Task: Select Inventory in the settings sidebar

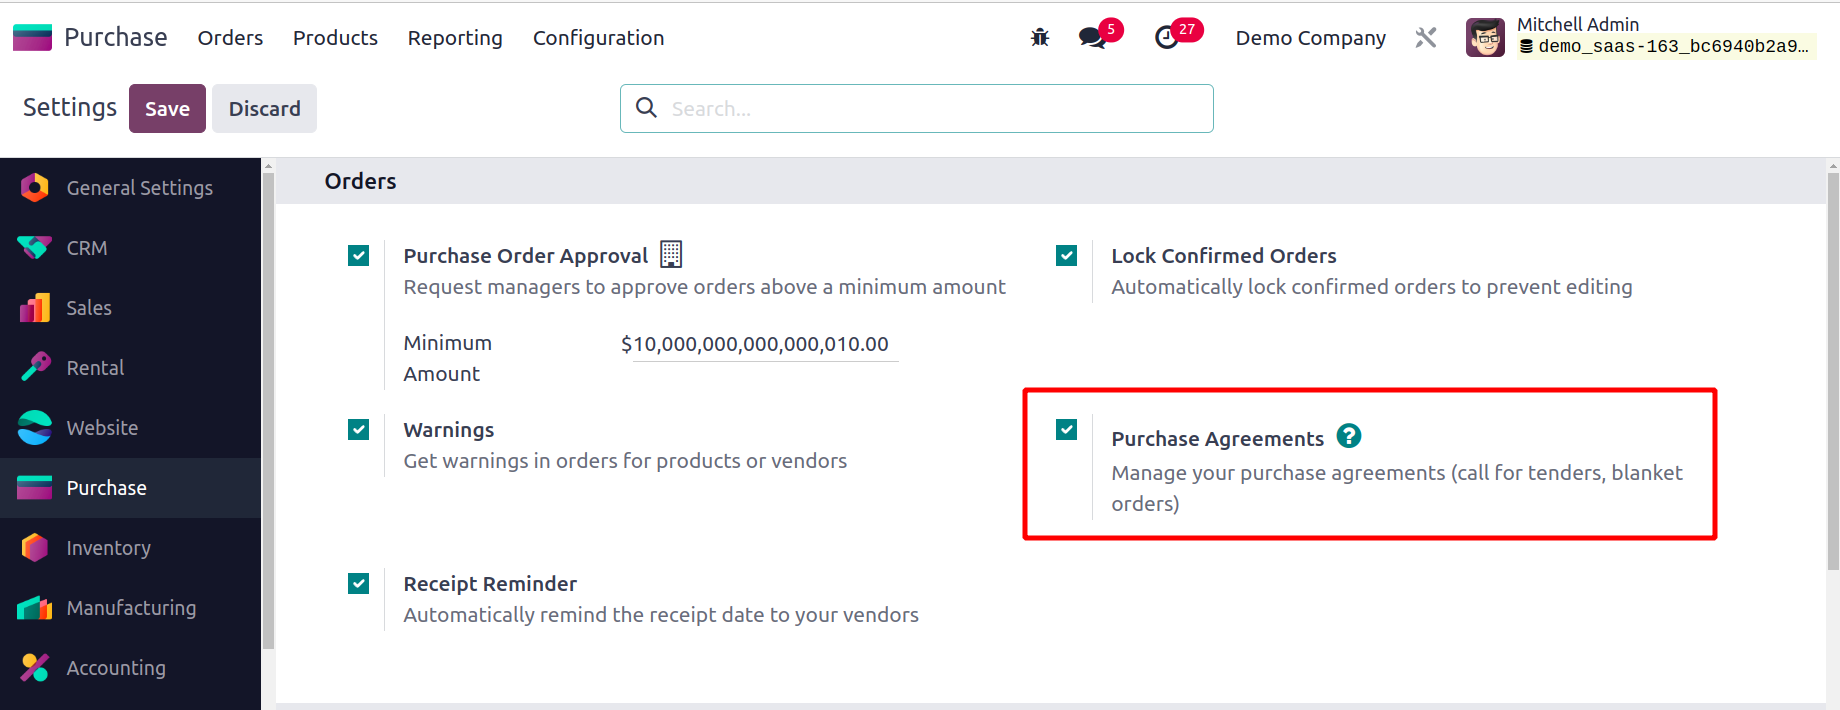Action: click(x=108, y=548)
